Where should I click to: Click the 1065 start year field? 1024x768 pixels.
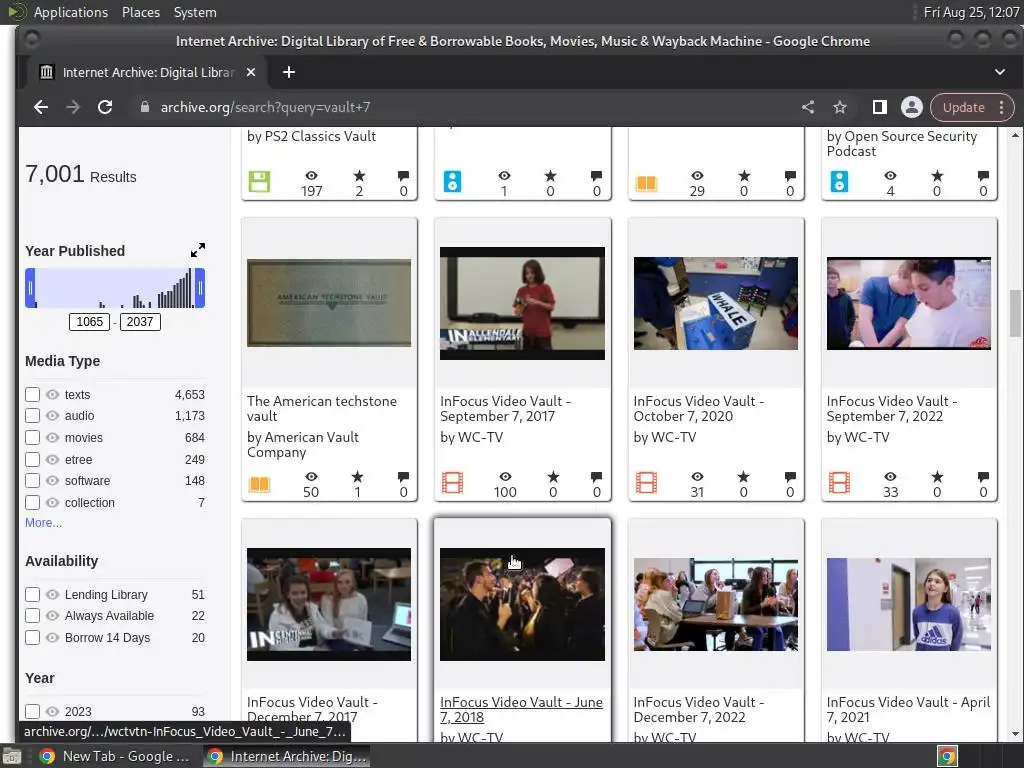tap(89, 321)
